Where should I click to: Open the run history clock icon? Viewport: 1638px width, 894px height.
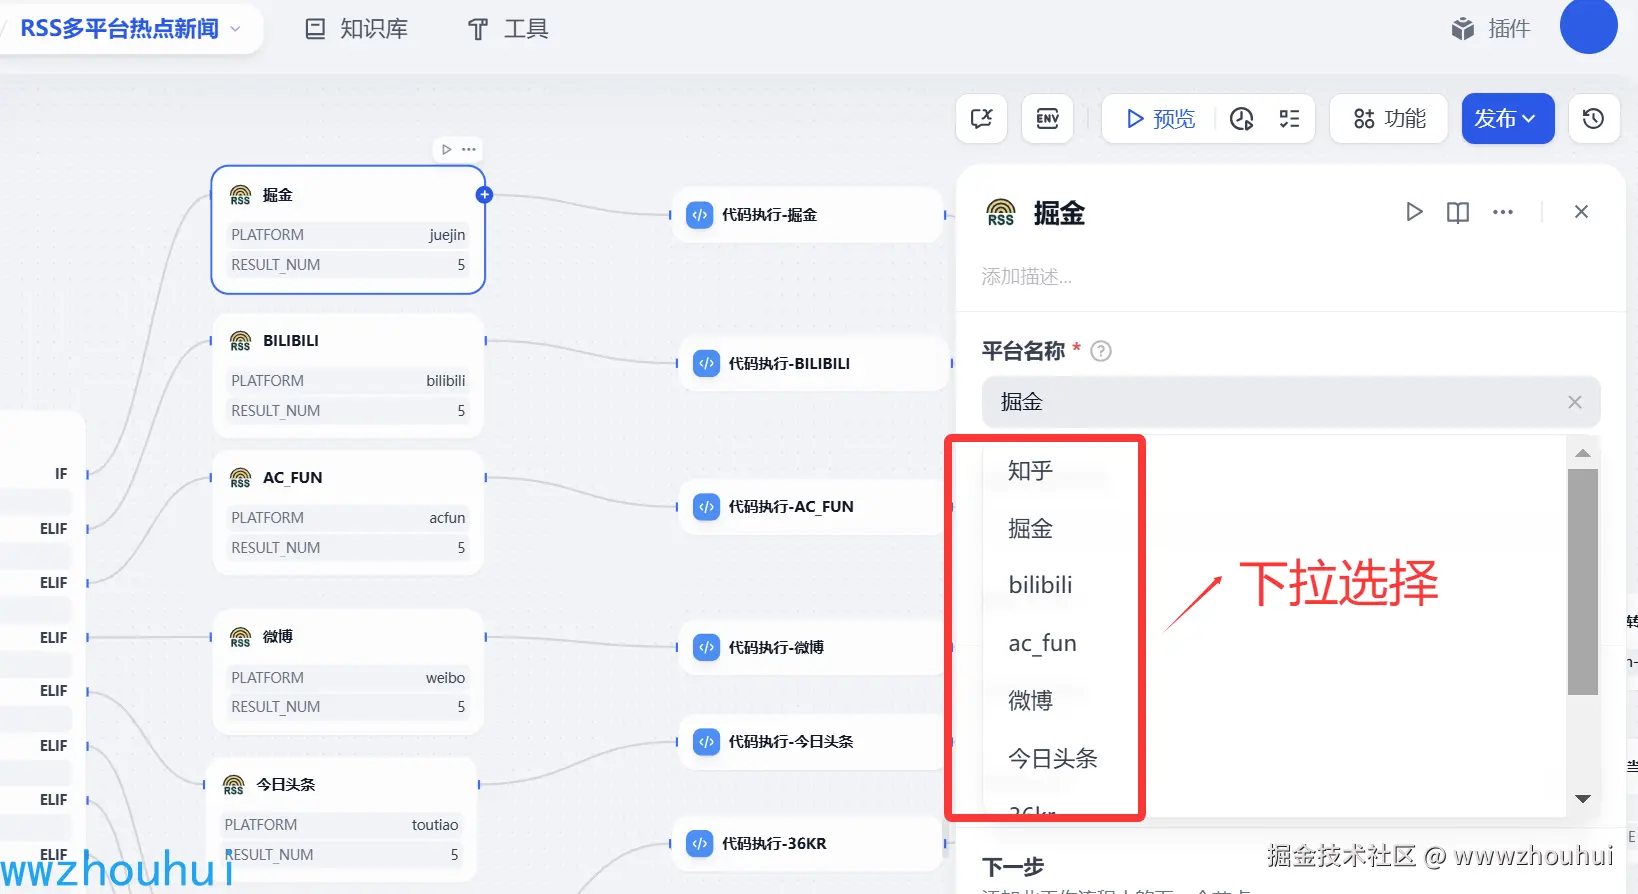tap(1241, 119)
